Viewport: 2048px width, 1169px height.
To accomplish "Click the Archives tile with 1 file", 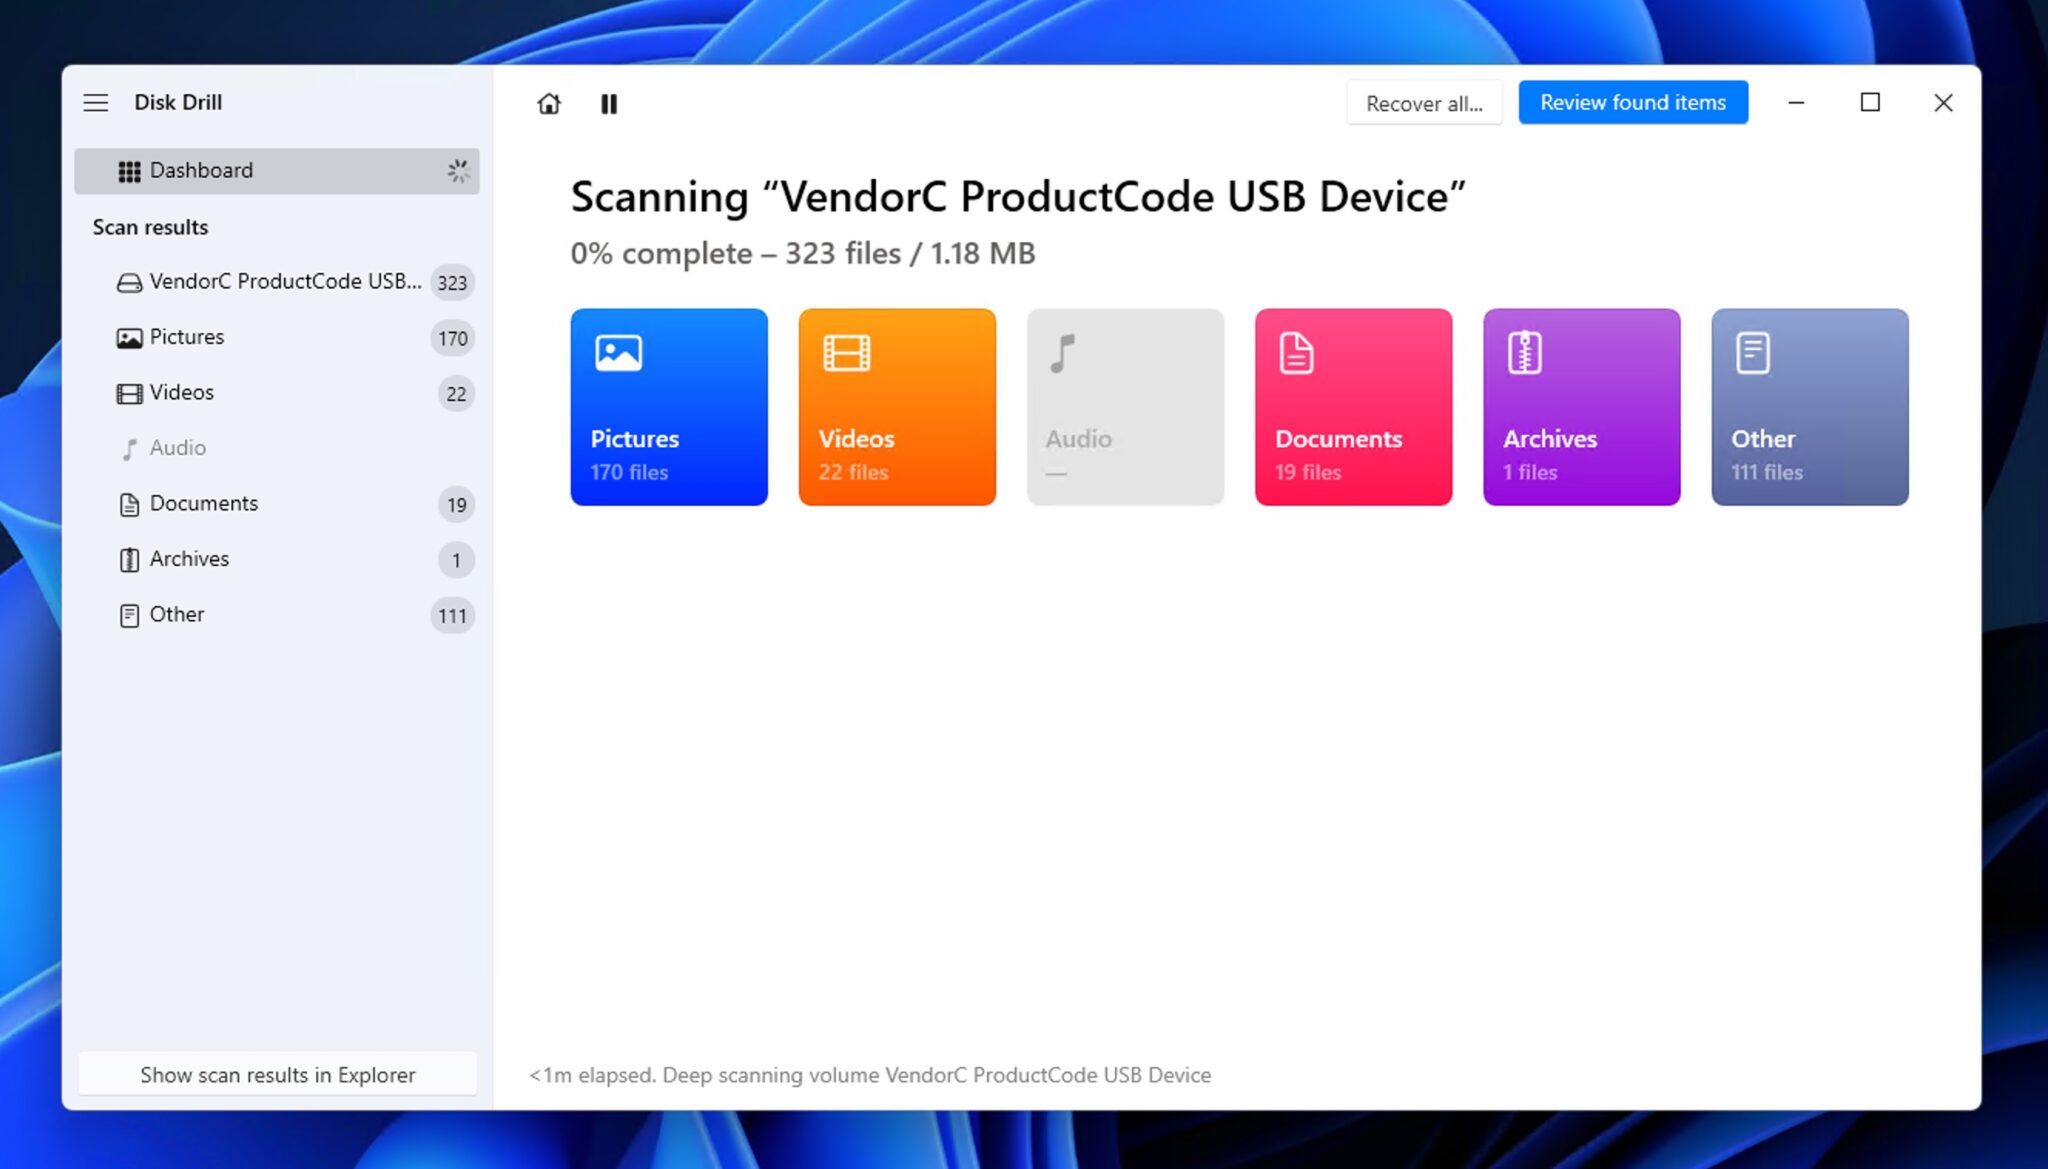I will [x=1581, y=406].
